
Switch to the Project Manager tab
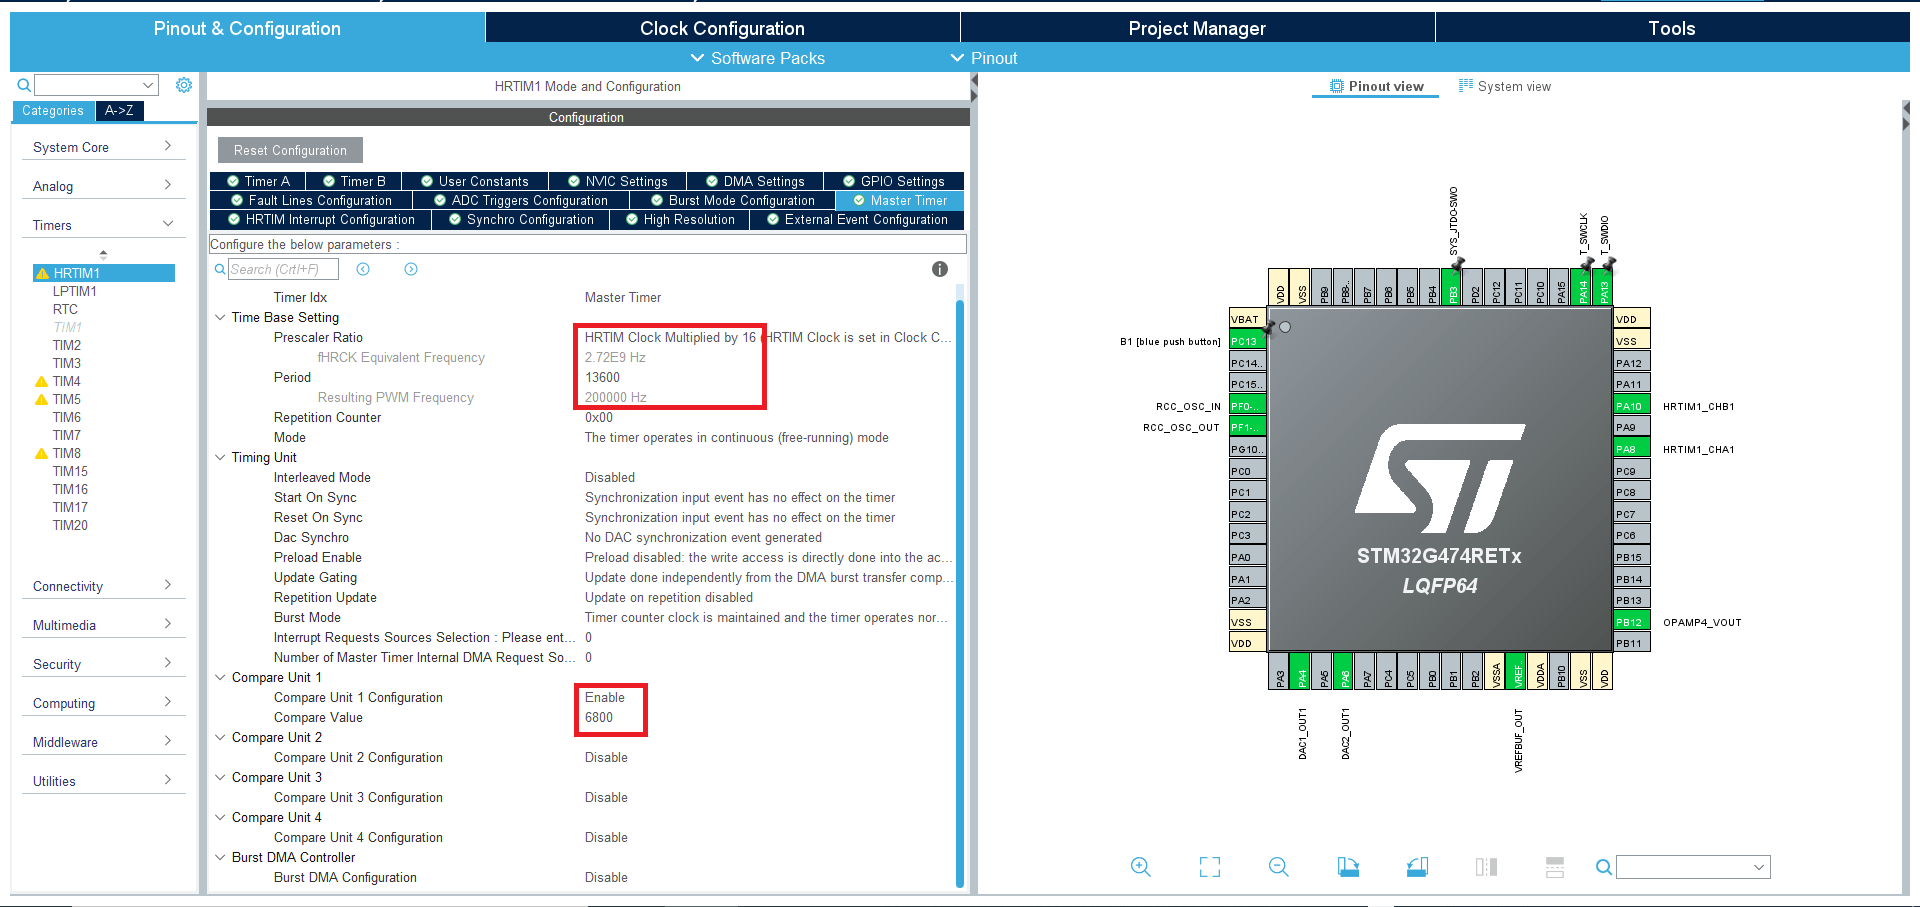tap(1197, 28)
